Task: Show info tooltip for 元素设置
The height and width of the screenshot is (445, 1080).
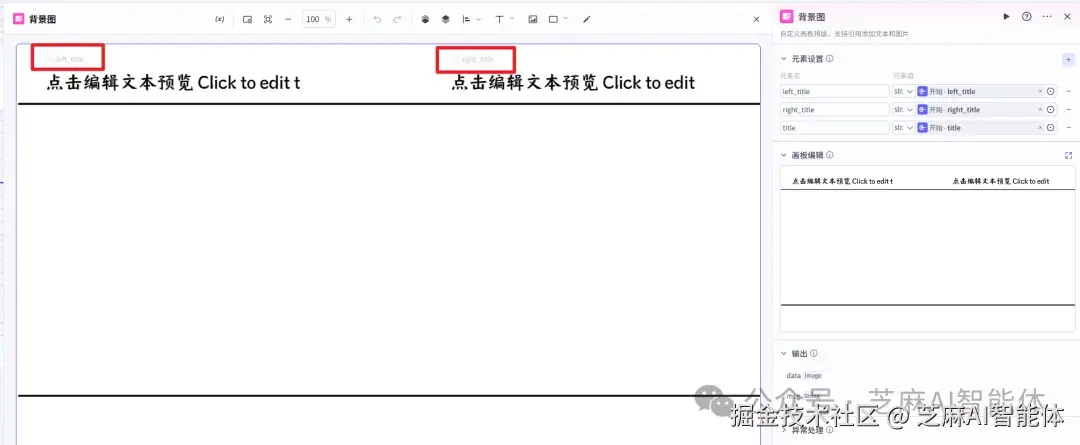Action: [829, 59]
